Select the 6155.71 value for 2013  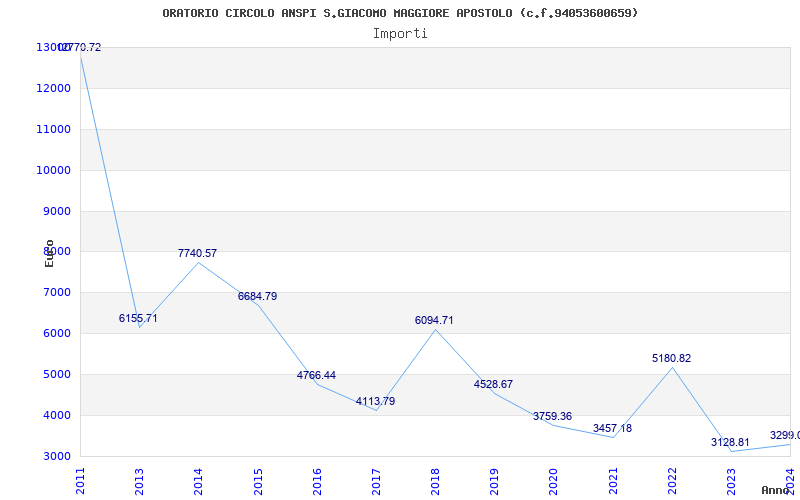pos(138,318)
